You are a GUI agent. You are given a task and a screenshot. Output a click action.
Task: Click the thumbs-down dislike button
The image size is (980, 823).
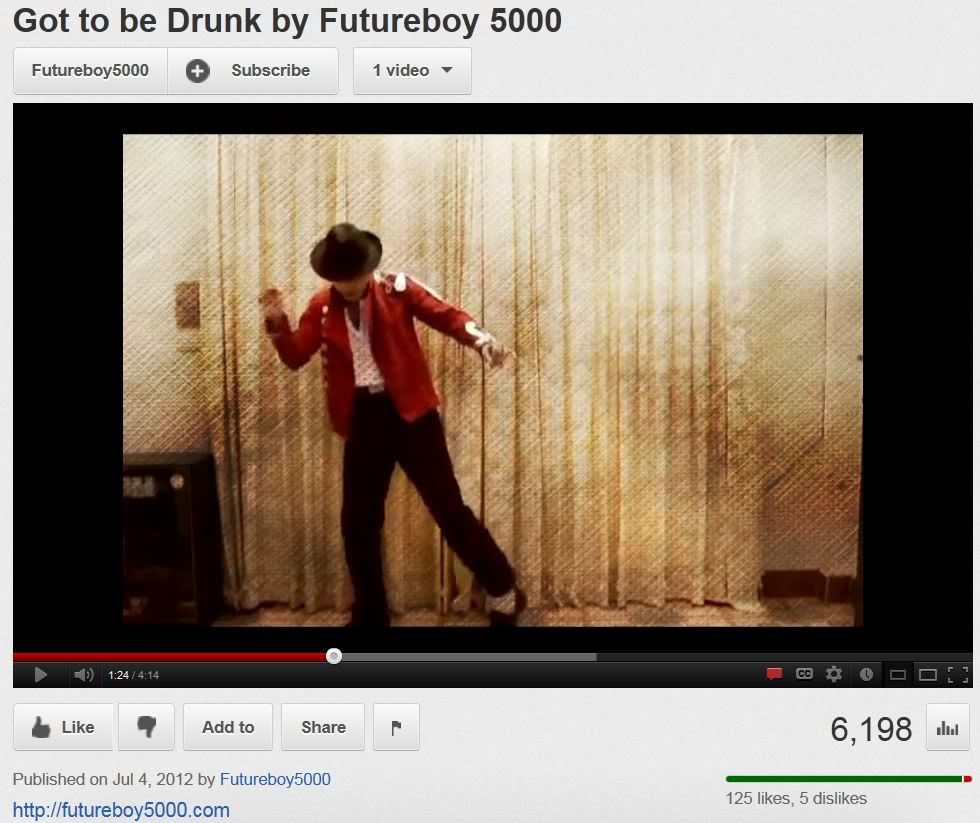coord(146,727)
